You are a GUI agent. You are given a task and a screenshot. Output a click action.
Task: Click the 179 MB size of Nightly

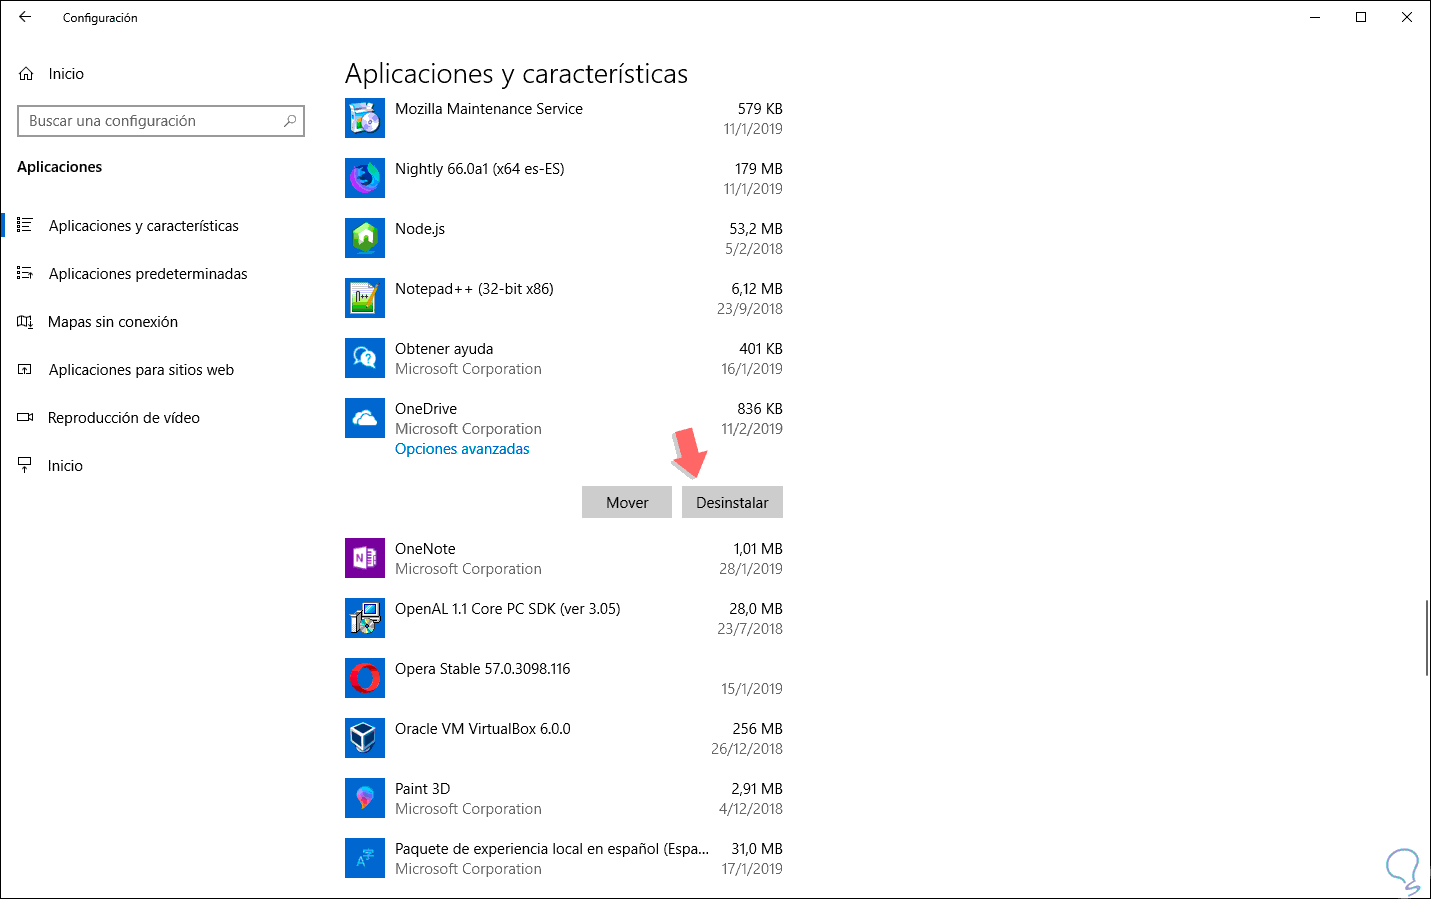coord(759,169)
